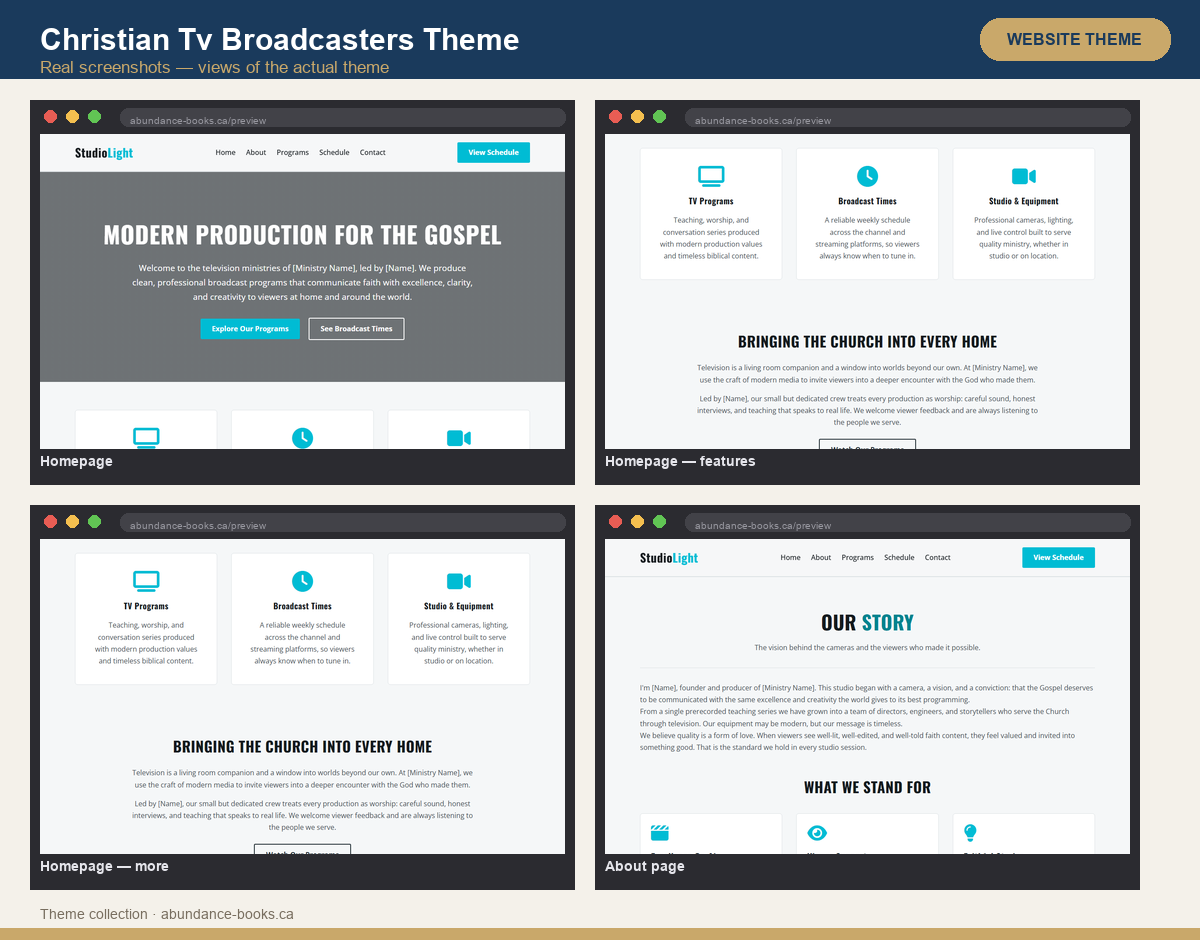Click 'WHAT WE STAND FOR' heading

click(867, 788)
